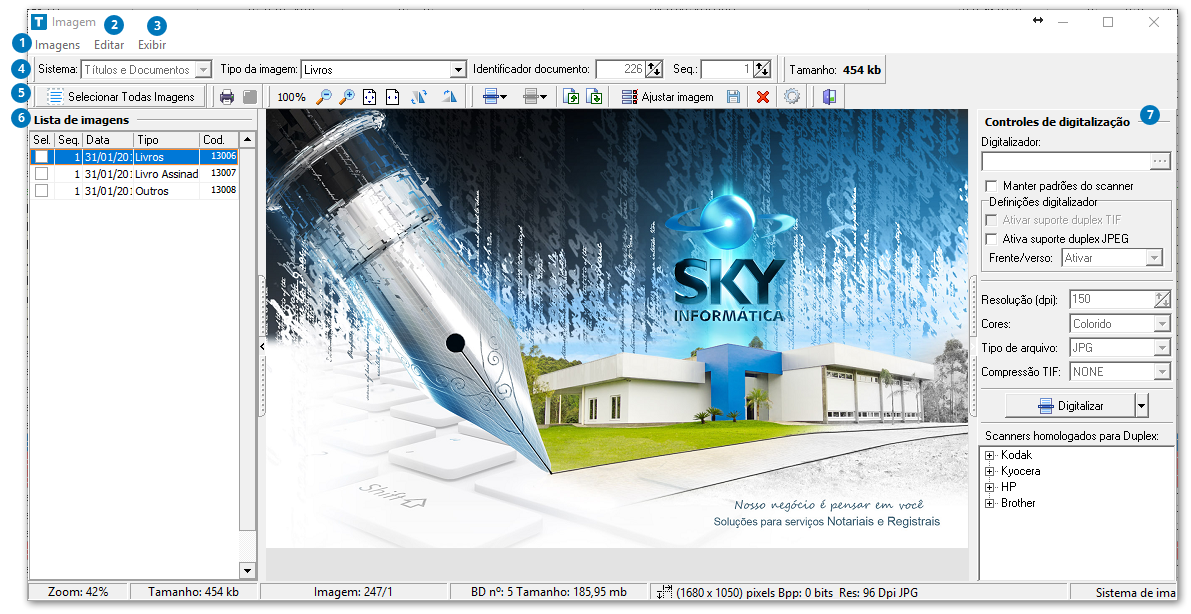This screenshot has height=614, width=1191.
Task: Click the fit to width page icon
Action: pyautogui.click(x=392, y=97)
